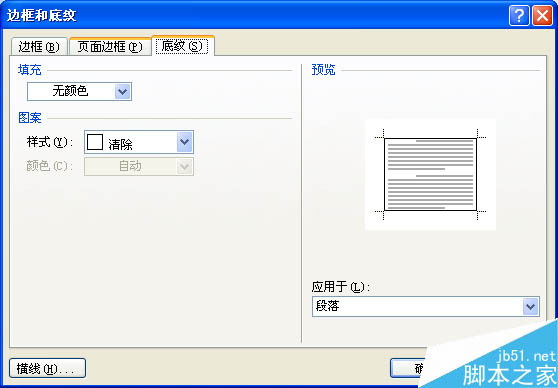
Task: Open the 页面边框(P) tab
Action: click(110, 46)
